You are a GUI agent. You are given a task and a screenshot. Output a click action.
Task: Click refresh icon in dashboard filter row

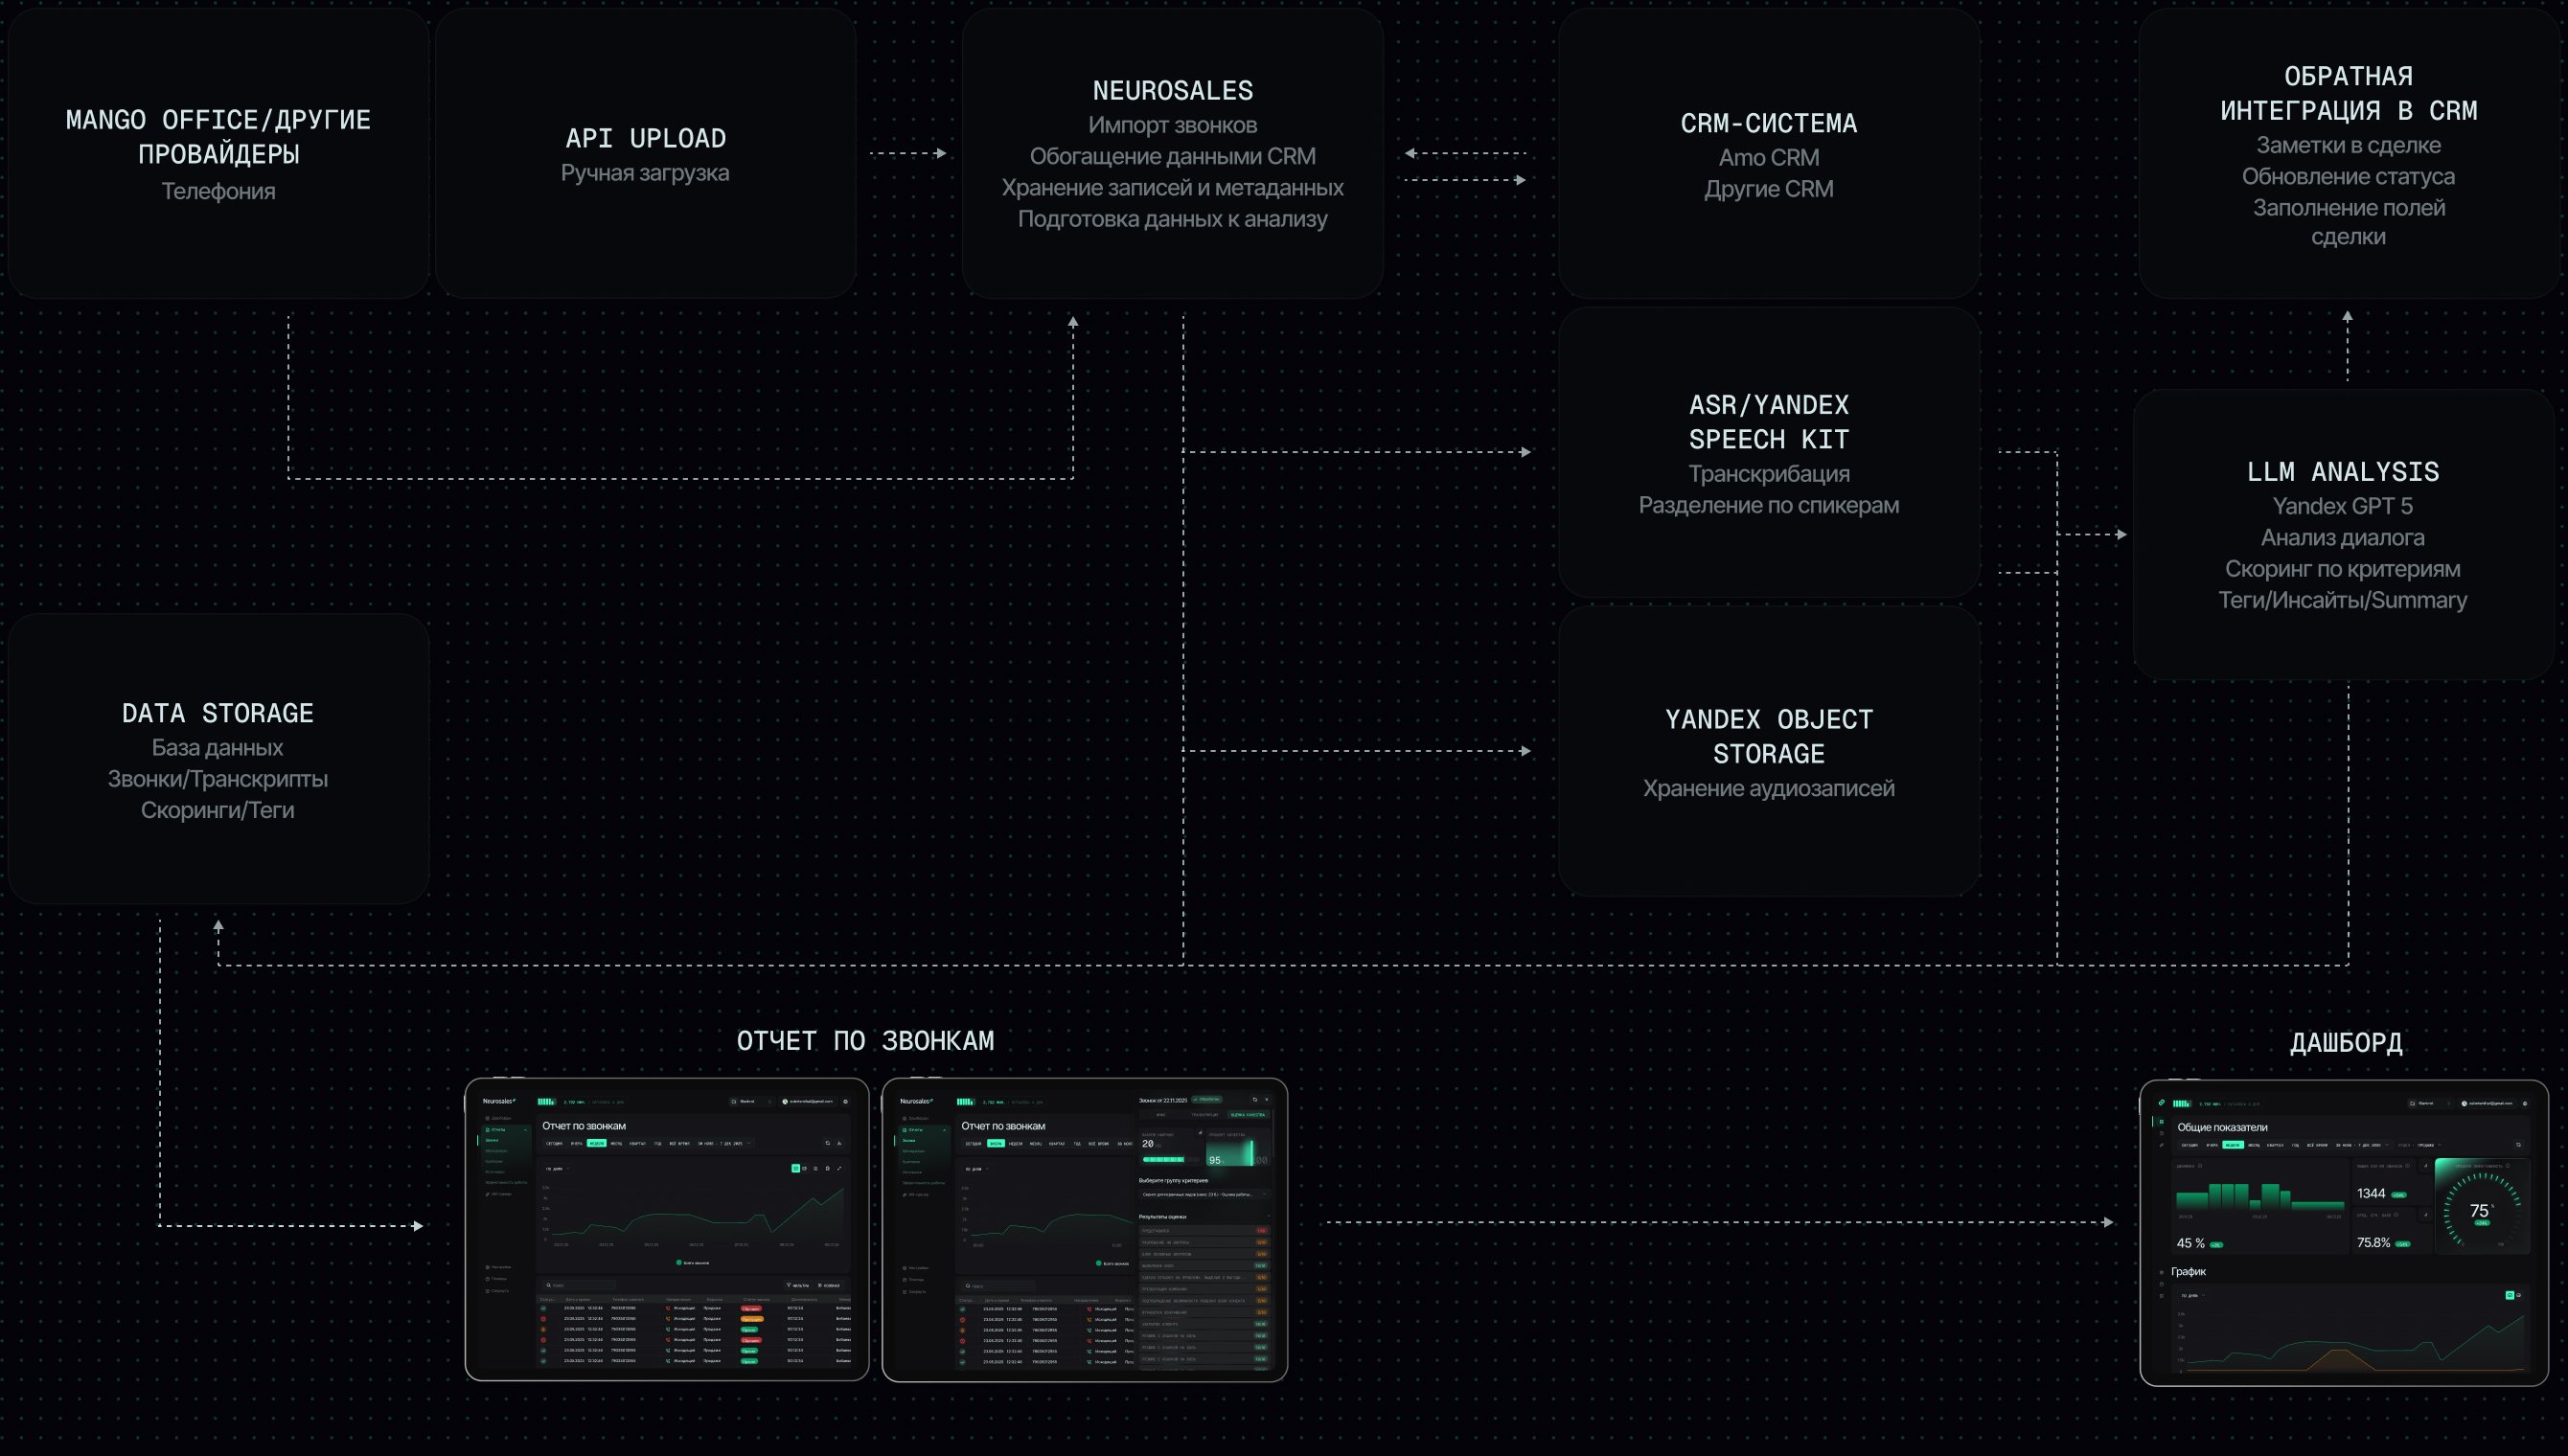point(2518,1145)
